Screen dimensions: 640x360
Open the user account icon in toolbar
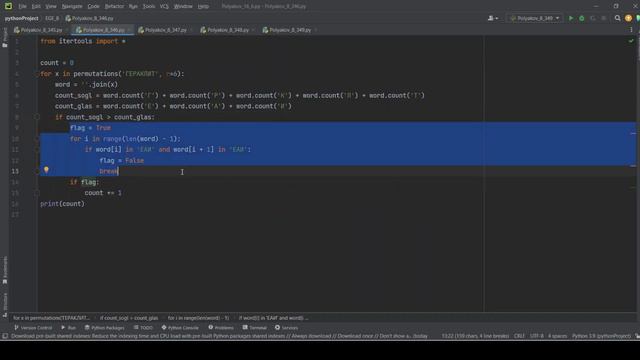tap(493, 18)
